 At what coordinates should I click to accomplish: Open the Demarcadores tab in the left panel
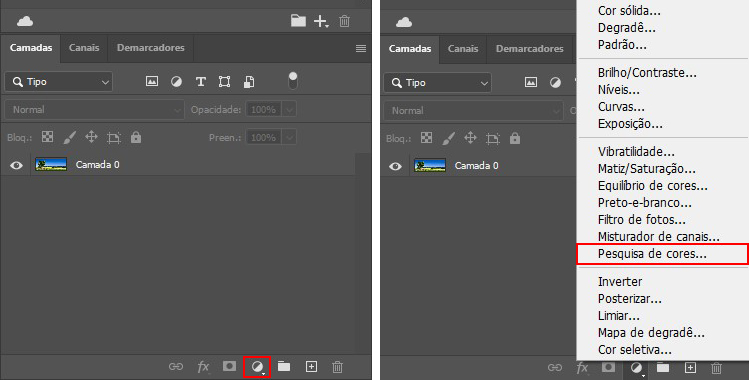pos(150,48)
